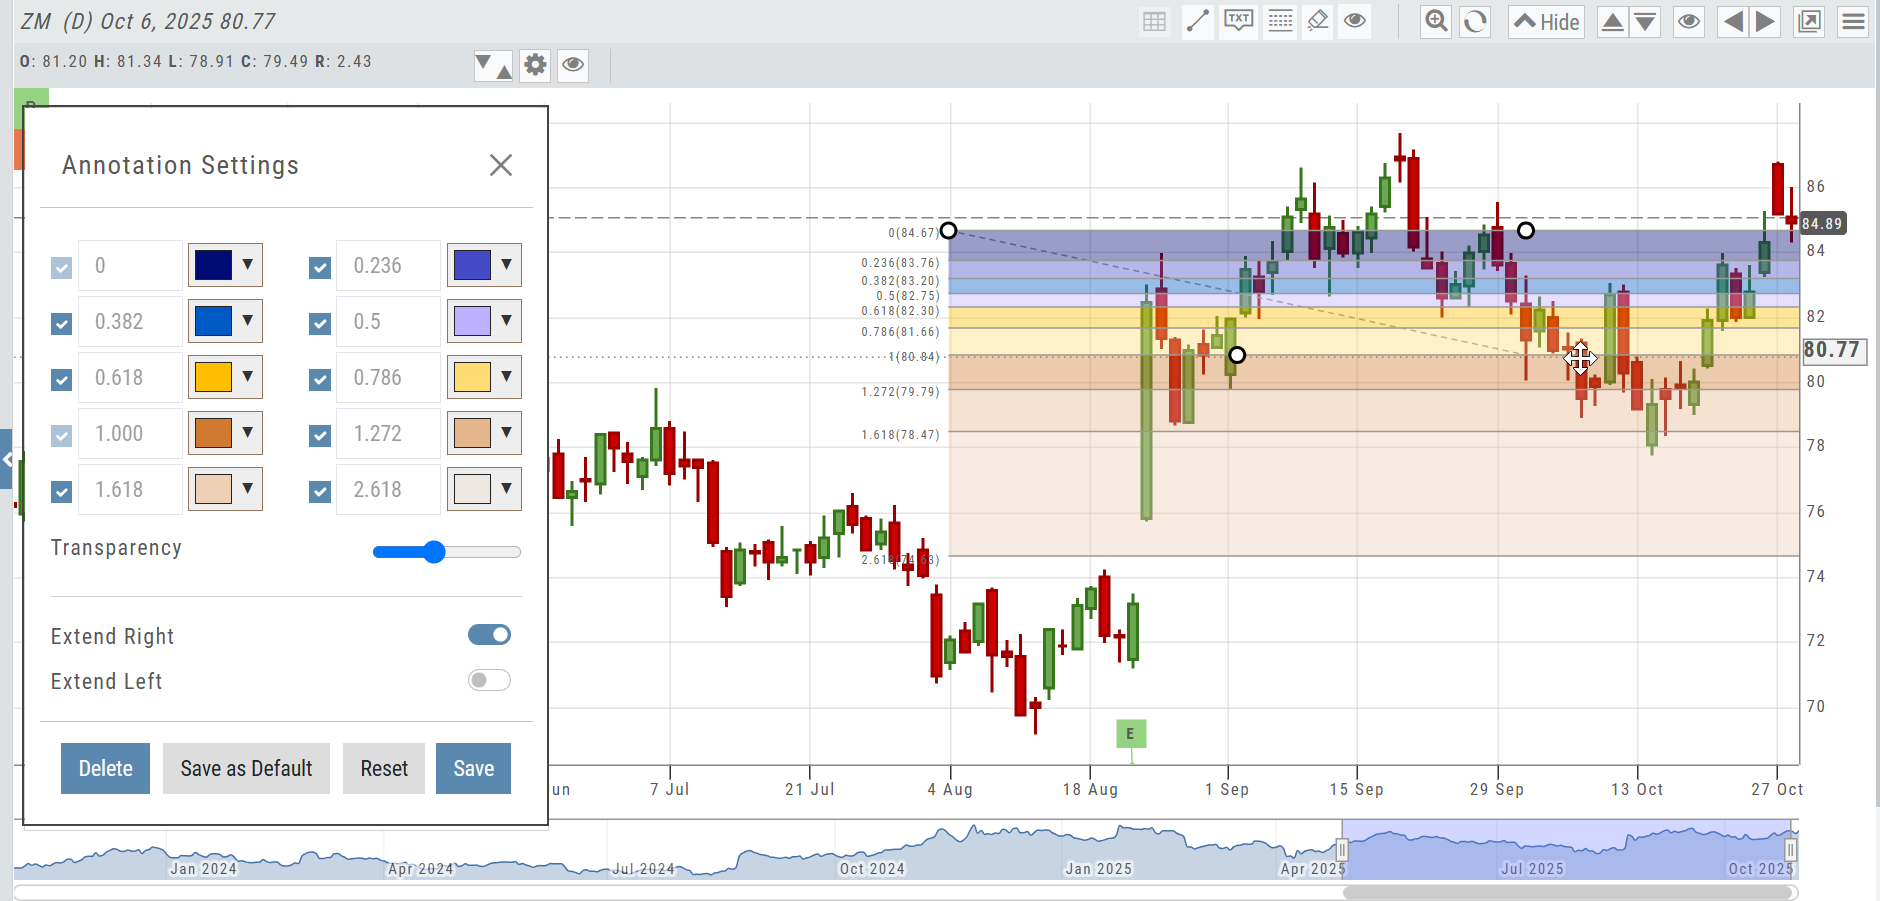The image size is (1880, 901).
Task: Click the 2.618 level value field
Action: pyautogui.click(x=388, y=490)
